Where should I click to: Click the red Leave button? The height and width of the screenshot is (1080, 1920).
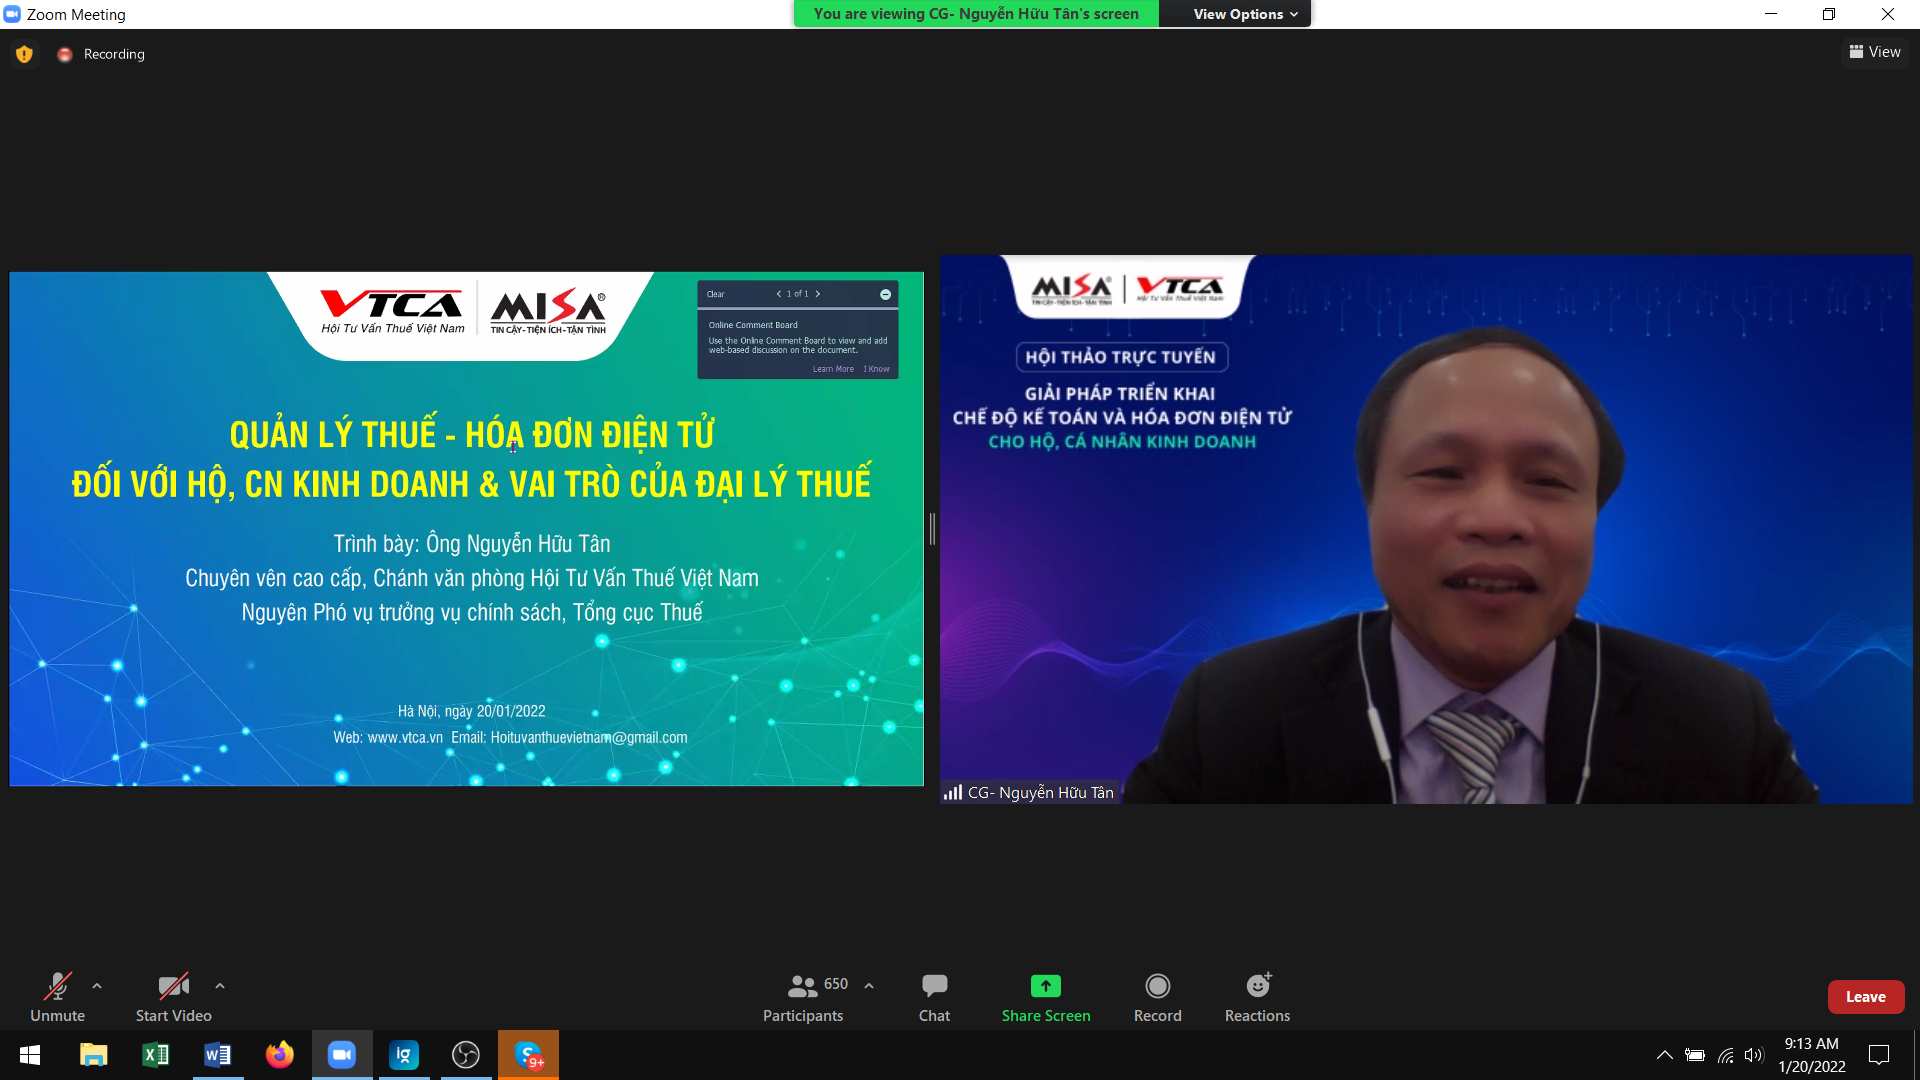coord(1865,997)
